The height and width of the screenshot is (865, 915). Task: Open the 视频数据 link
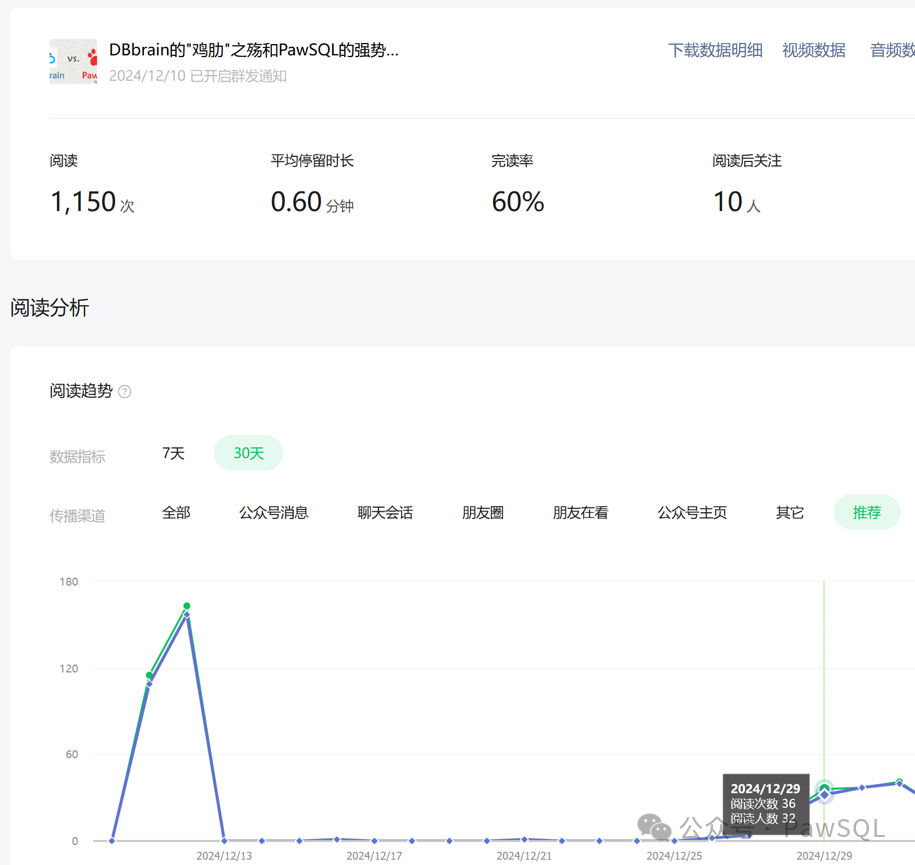click(813, 50)
